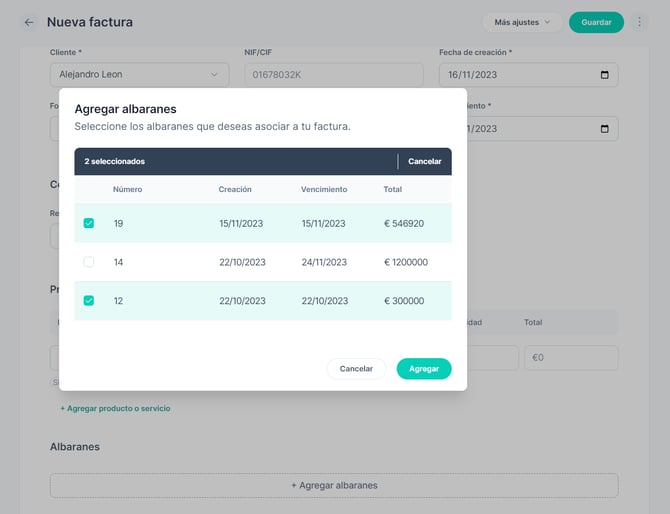
Task: Expand the Más ajustes dropdown
Action: (522, 22)
